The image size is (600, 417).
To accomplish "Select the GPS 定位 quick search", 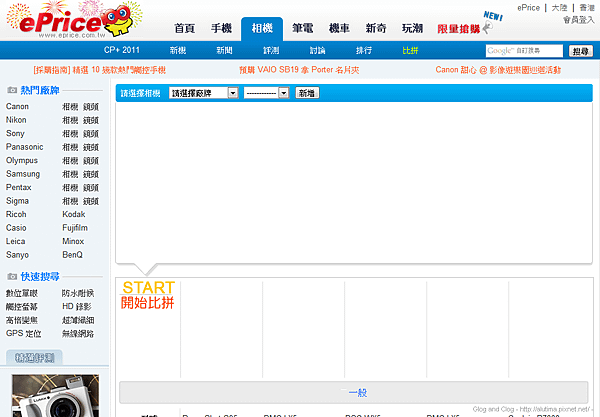I will (23, 334).
